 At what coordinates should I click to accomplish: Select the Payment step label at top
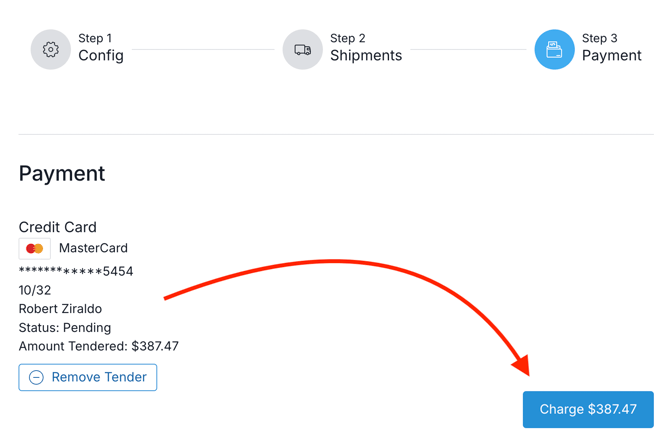[611, 56]
